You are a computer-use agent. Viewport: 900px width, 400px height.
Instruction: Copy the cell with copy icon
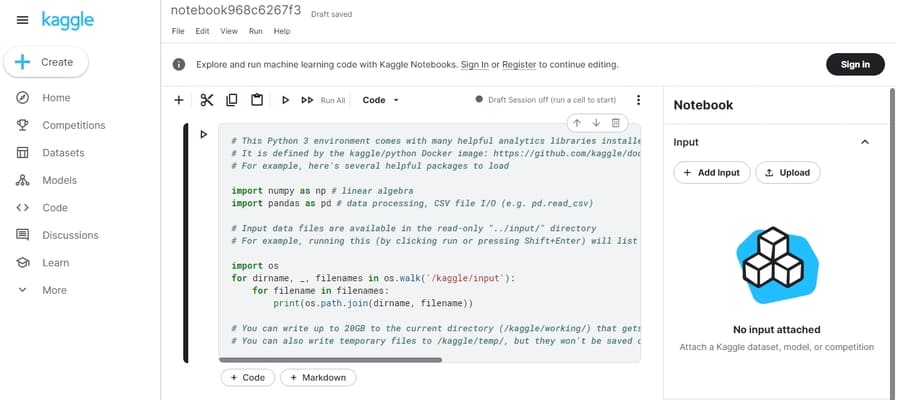pos(232,100)
